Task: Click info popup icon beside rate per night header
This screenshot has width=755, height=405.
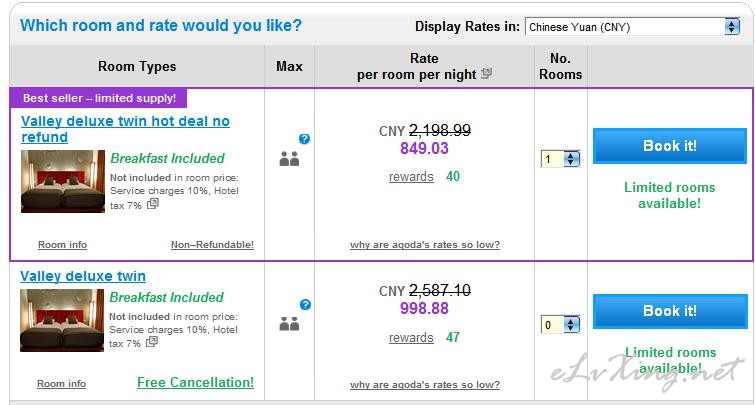Action: point(487,74)
